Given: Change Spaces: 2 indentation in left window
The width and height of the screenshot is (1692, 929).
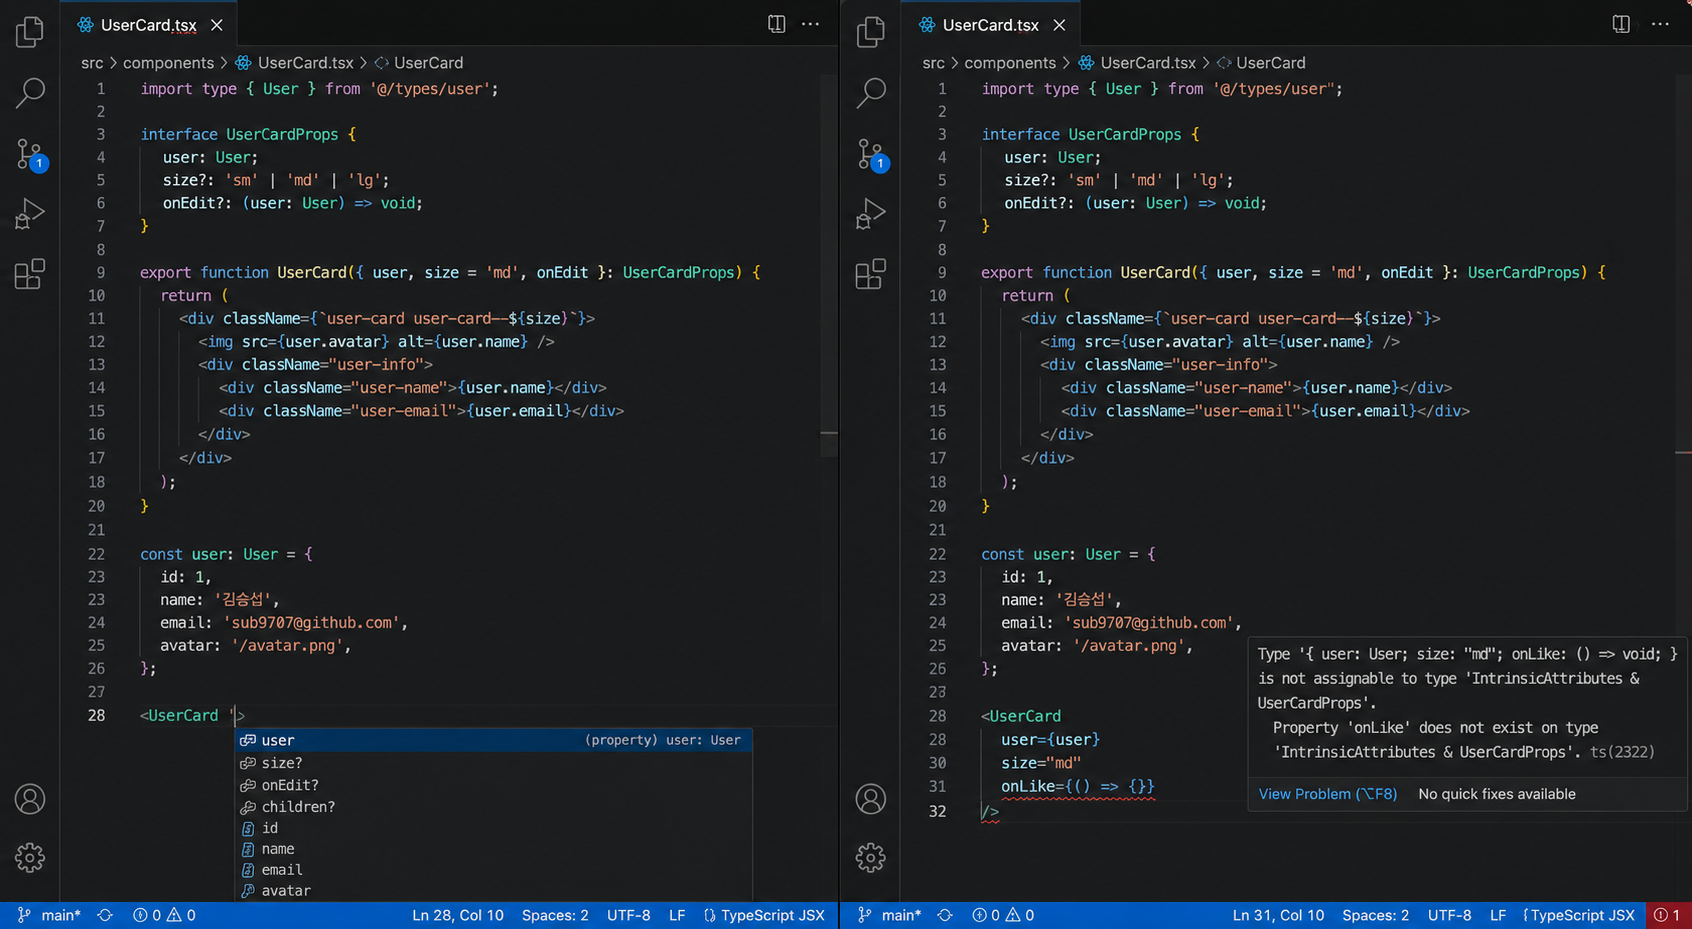Looking at the screenshot, I should pos(555,915).
